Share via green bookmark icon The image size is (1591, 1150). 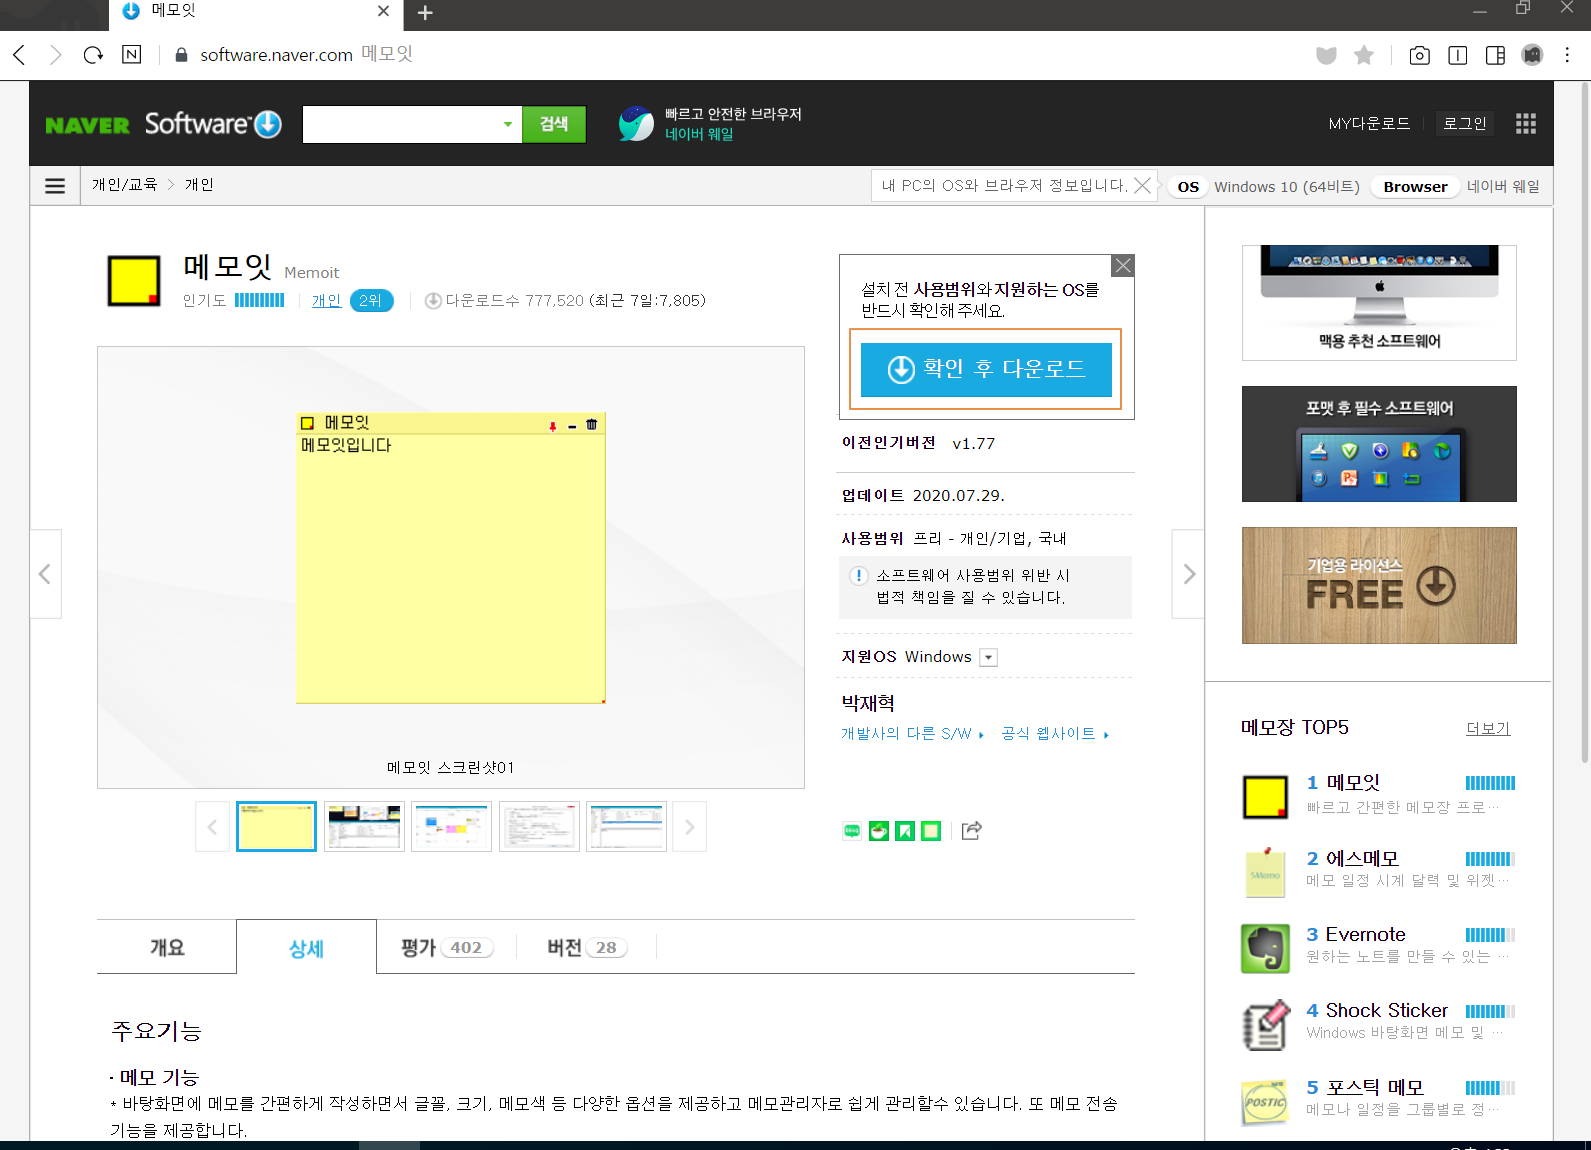905,831
